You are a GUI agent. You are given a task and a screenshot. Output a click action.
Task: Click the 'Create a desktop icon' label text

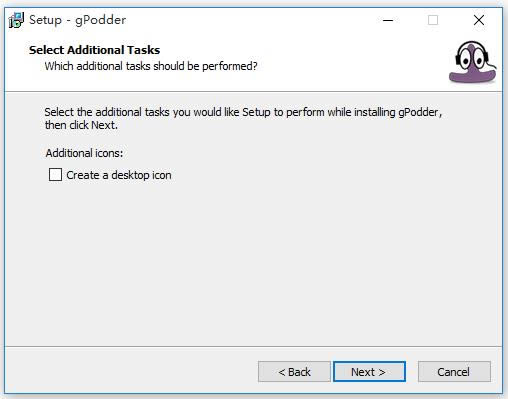(119, 175)
